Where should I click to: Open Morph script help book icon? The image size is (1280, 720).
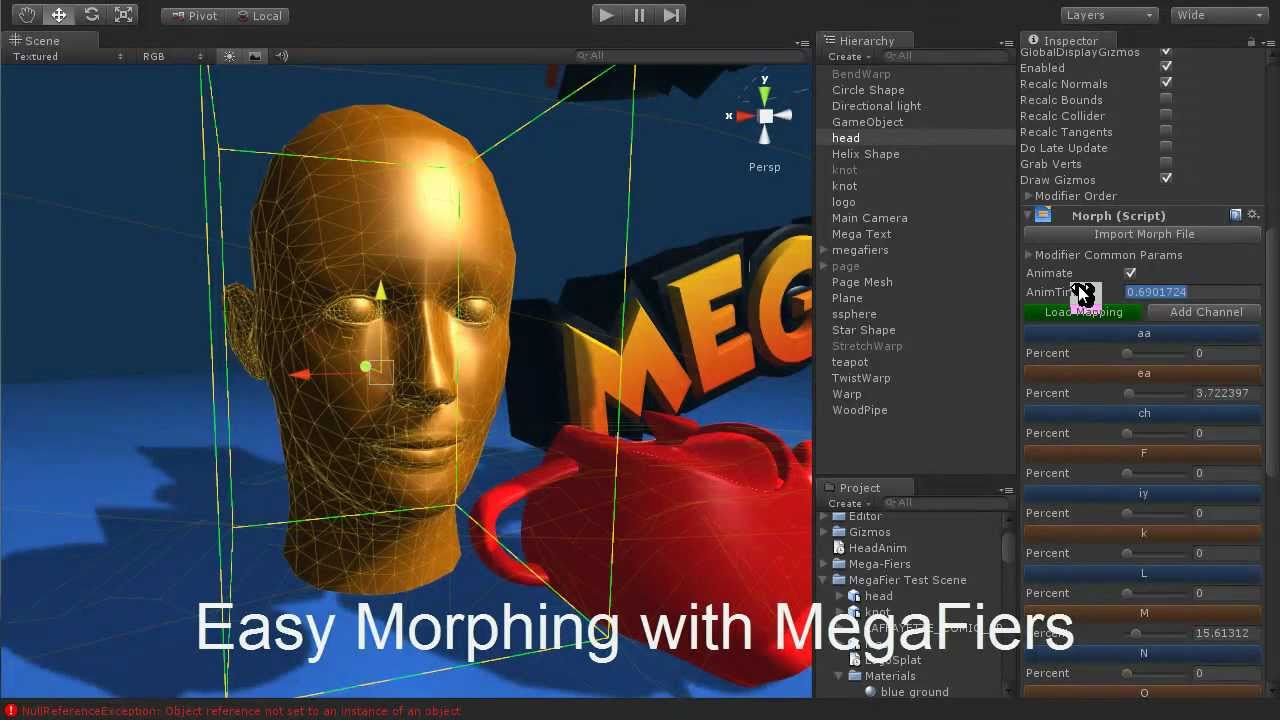point(1236,215)
